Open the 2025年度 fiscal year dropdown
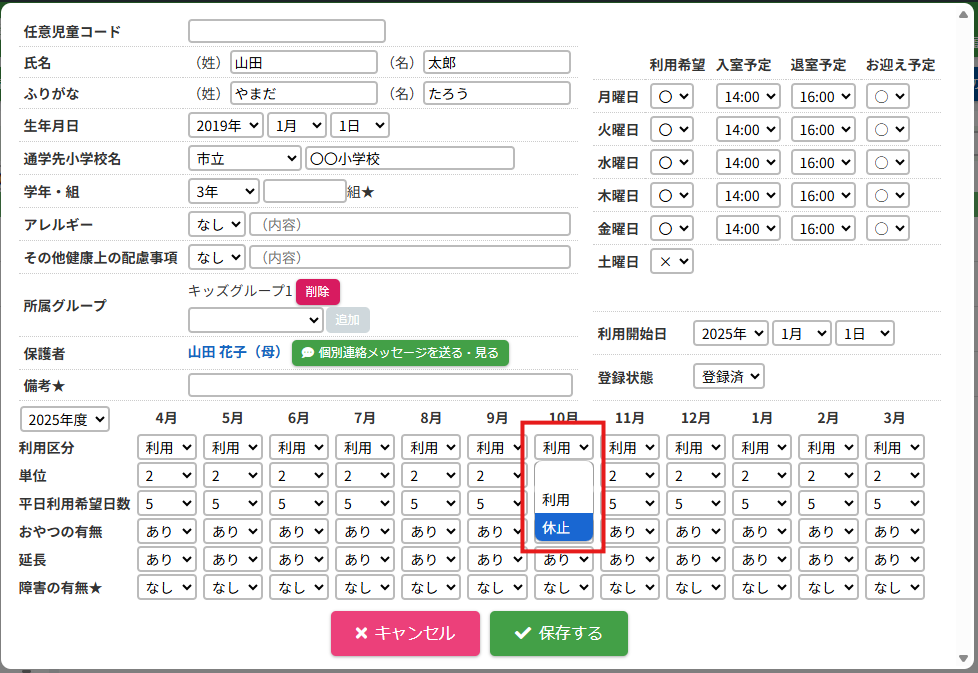 65,419
